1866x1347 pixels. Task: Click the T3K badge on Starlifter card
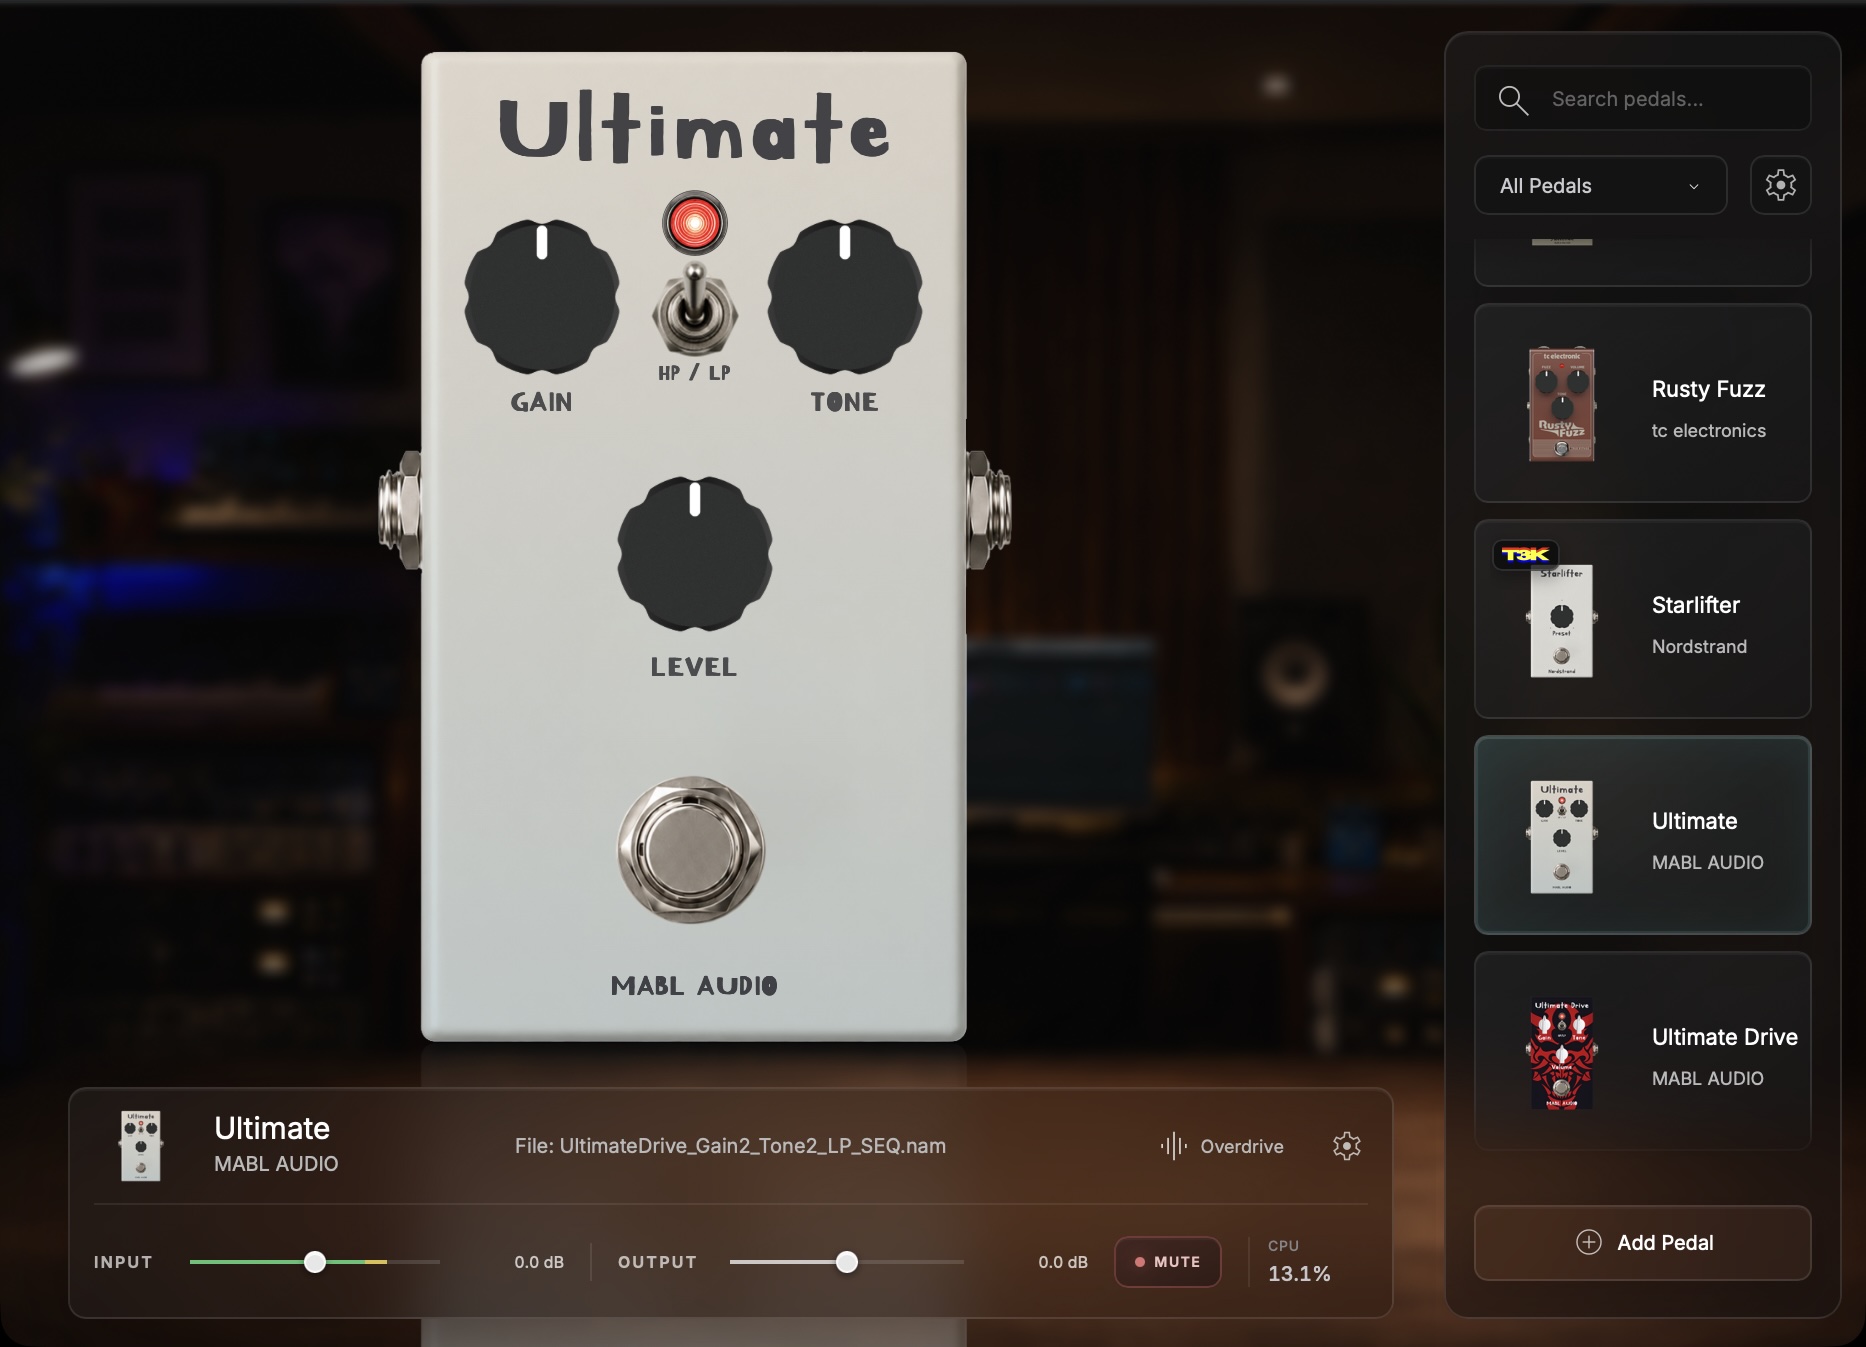(1525, 555)
